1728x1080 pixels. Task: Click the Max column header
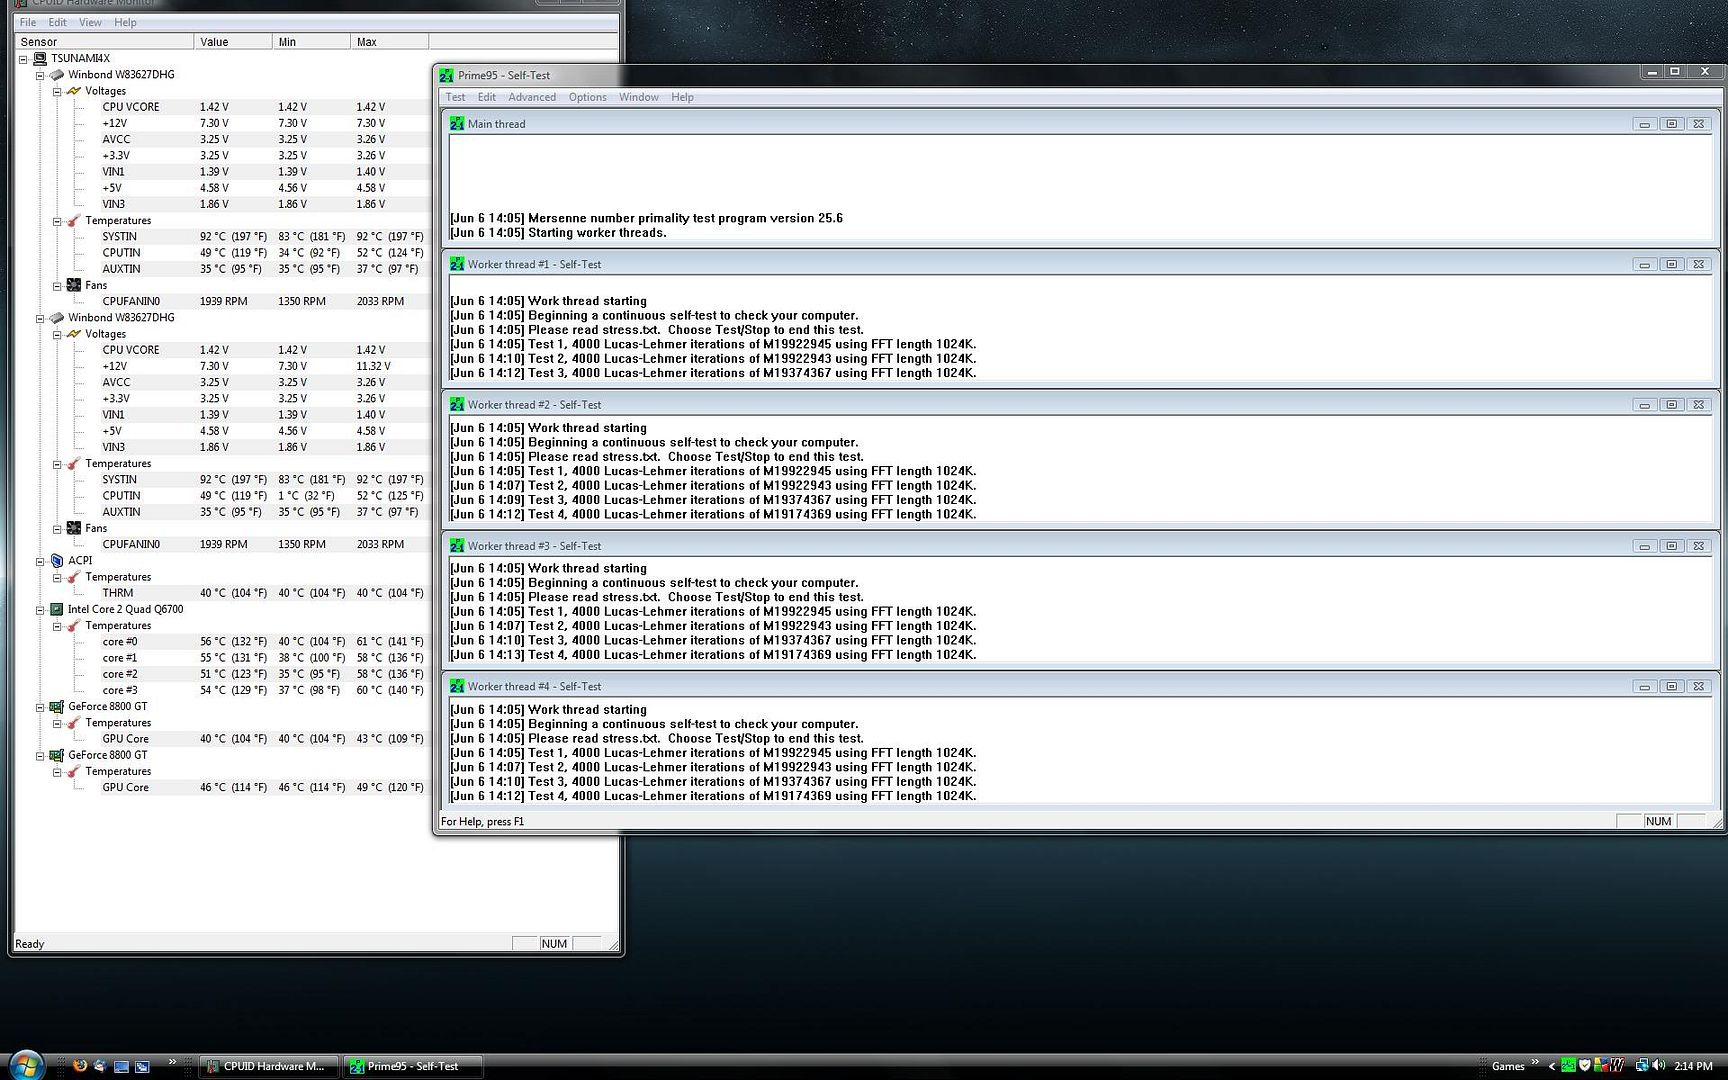[x=389, y=42]
